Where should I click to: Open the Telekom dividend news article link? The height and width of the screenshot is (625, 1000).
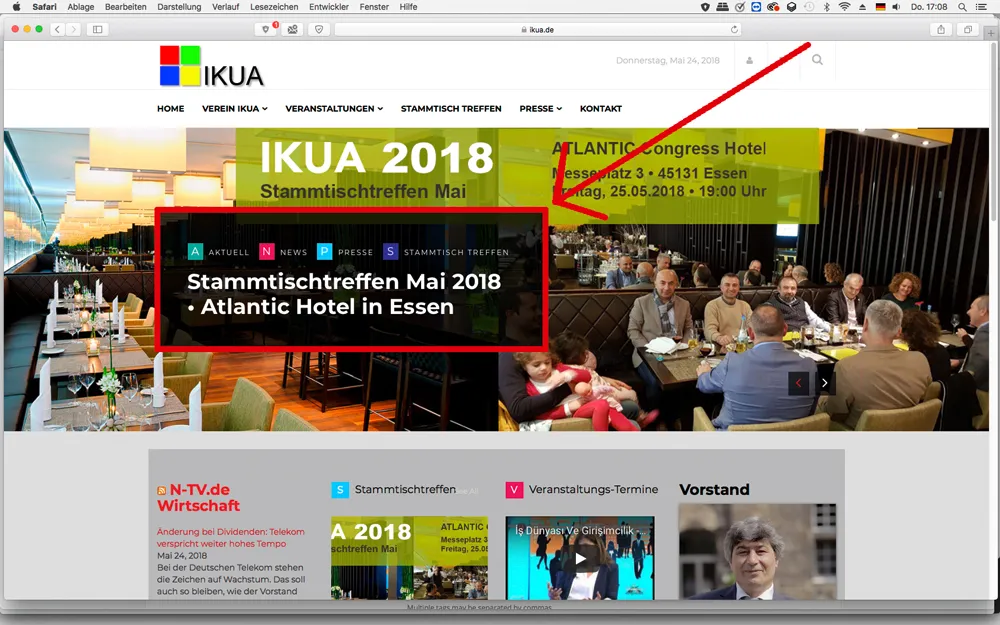(x=230, y=538)
